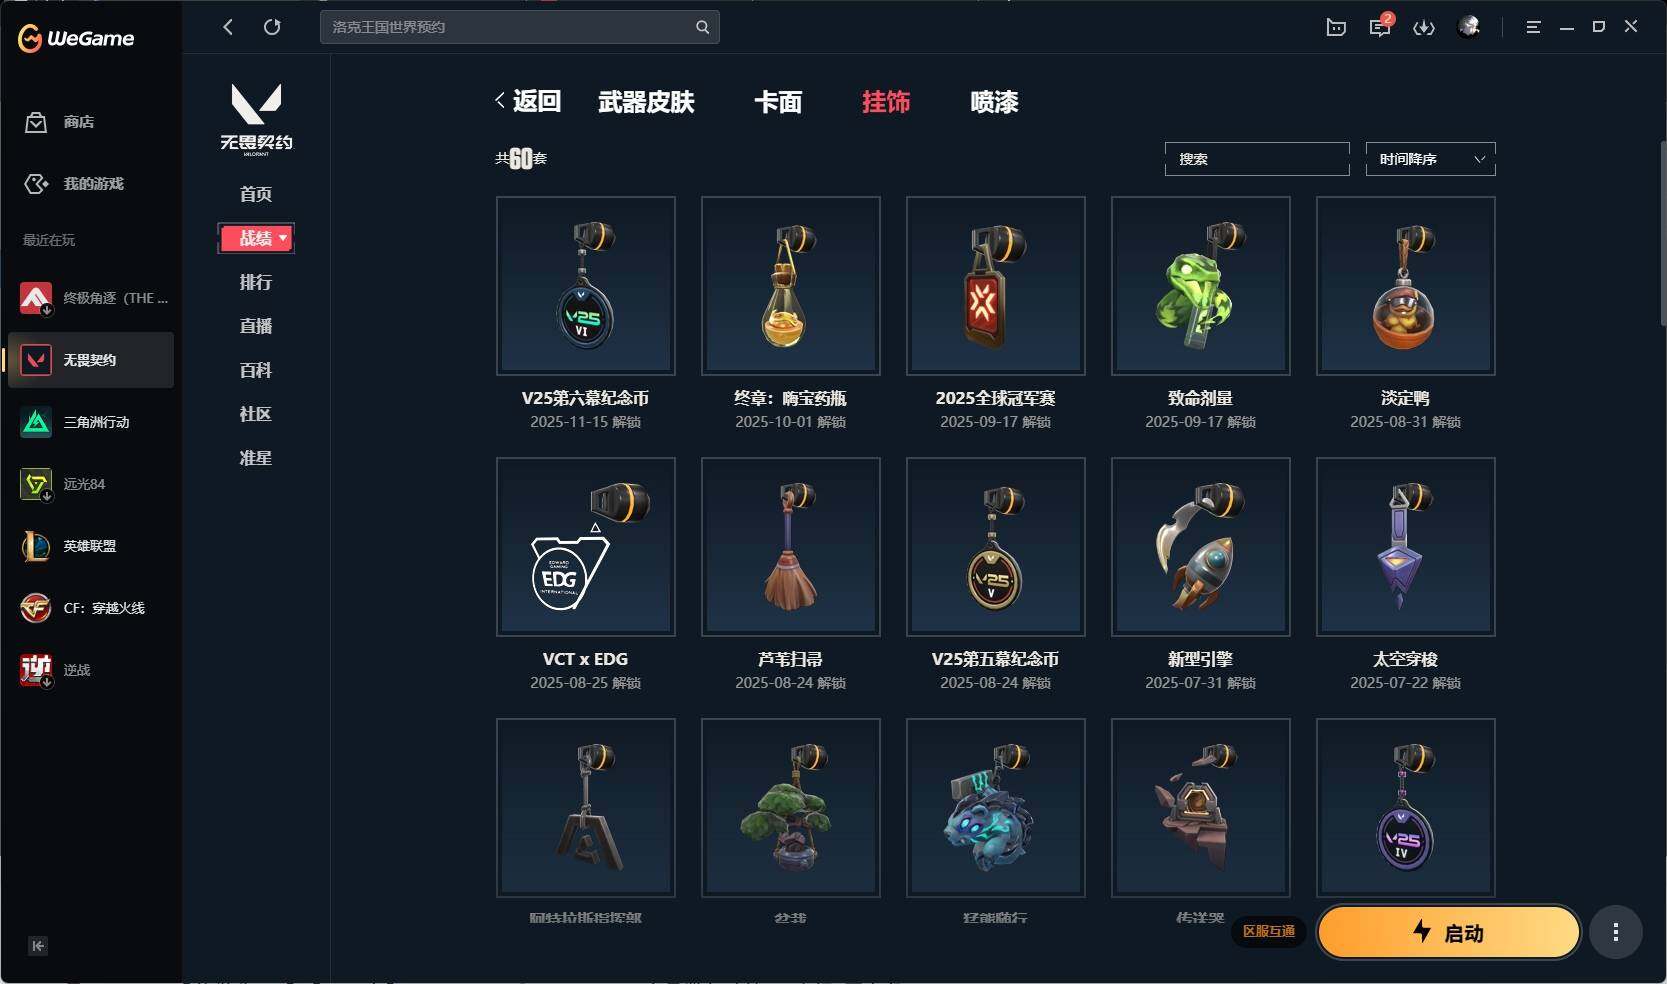Select the 三角洲行动 game icon
Viewport: 1667px width, 984px height.
point(36,422)
